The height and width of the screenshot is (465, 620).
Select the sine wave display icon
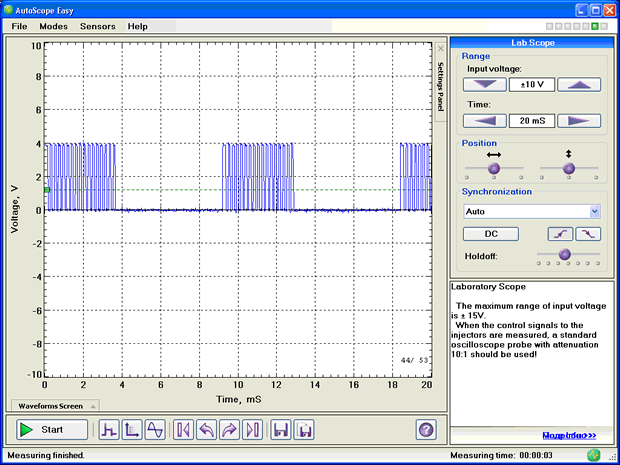[155, 429]
